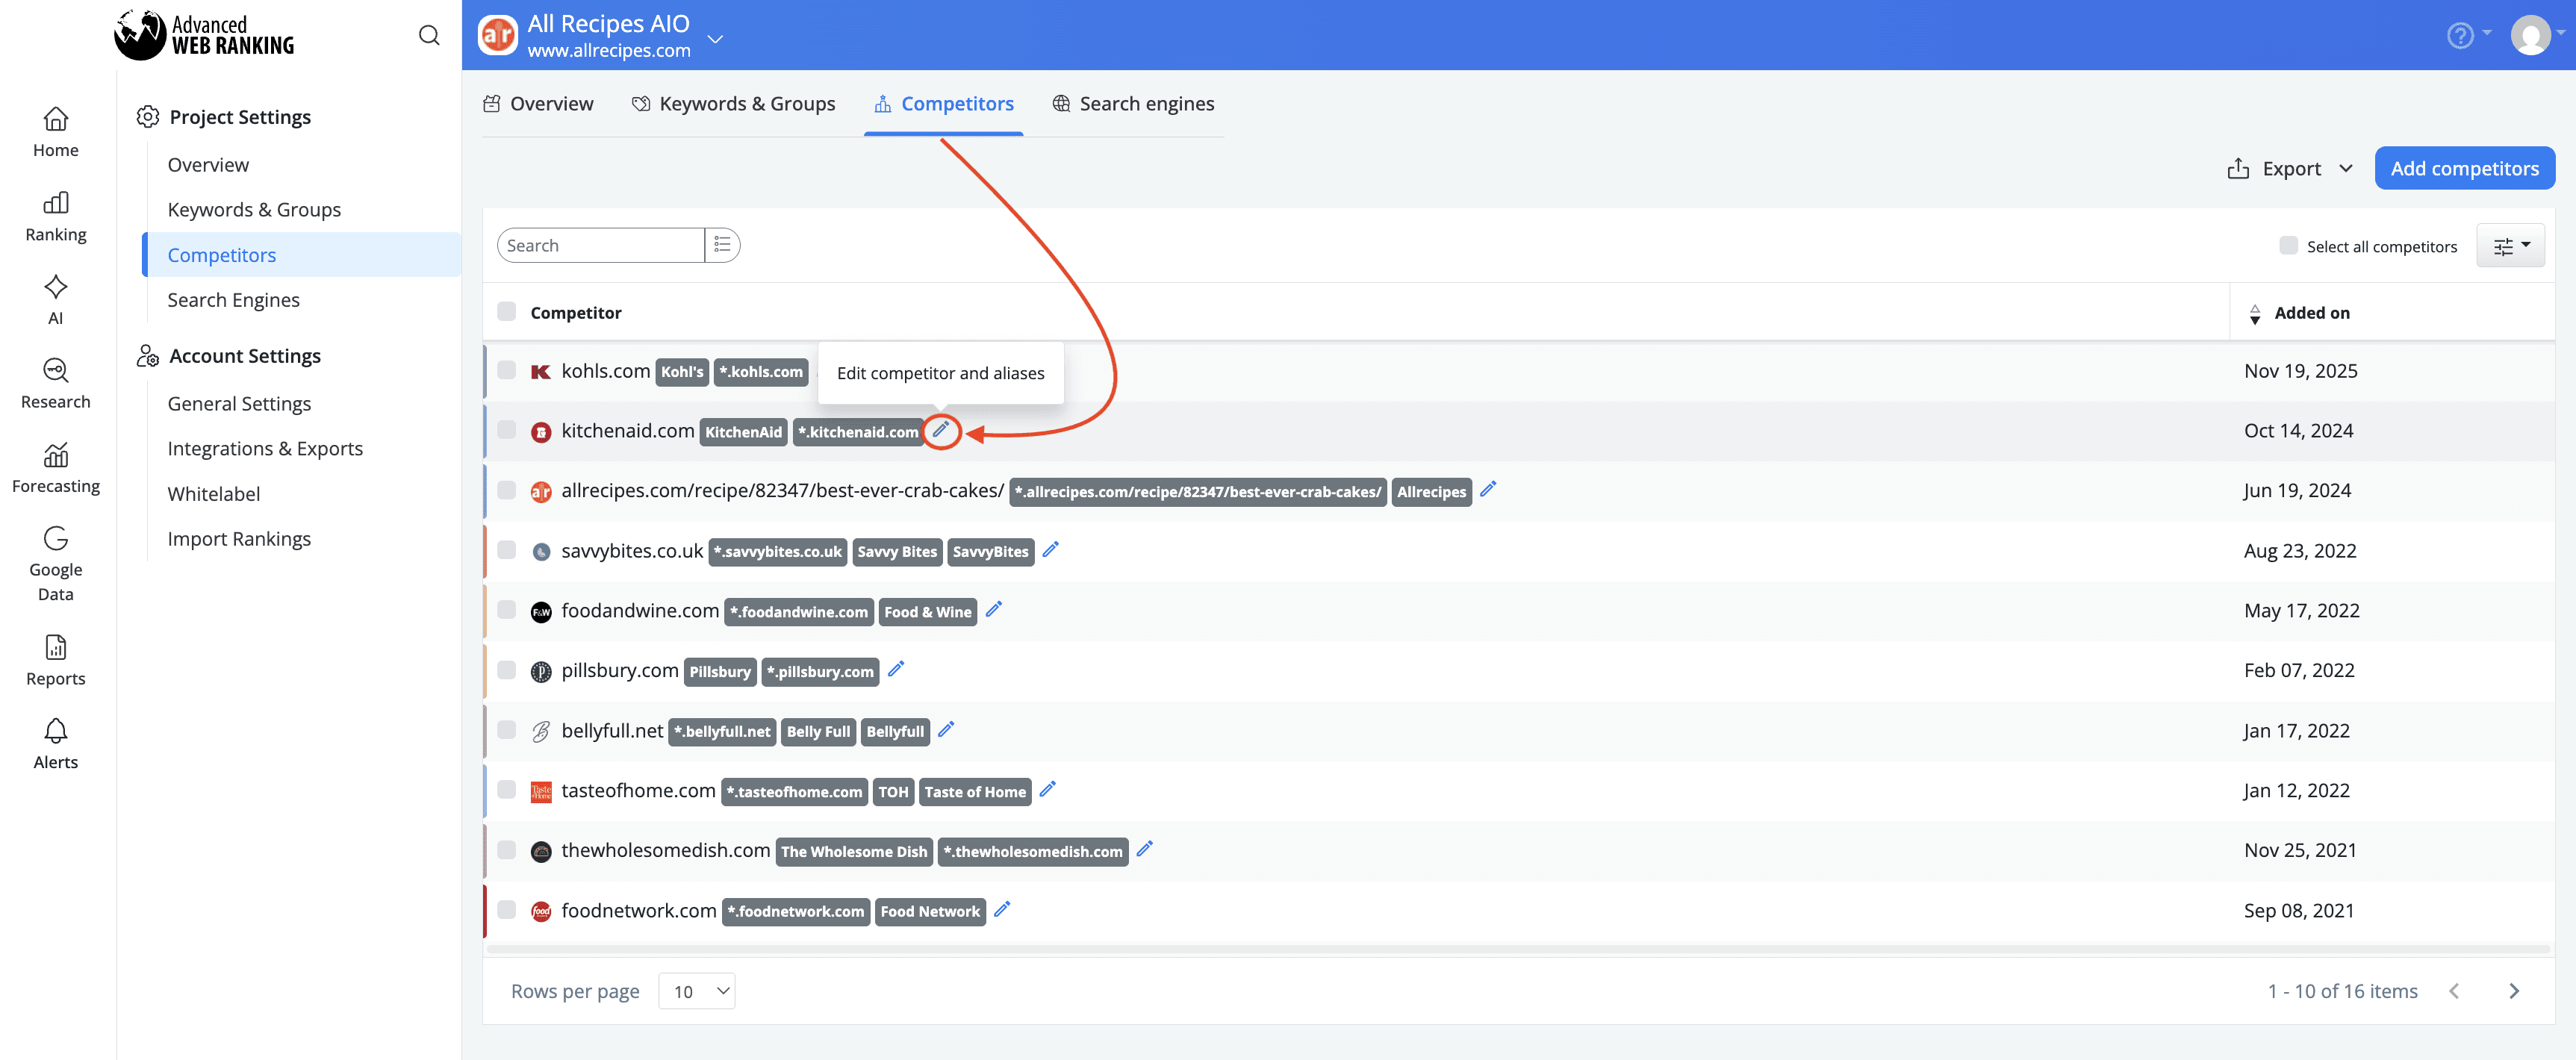Open the Export dropdown
This screenshot has height=1060, width=2576.
(x=2291, y=168)
